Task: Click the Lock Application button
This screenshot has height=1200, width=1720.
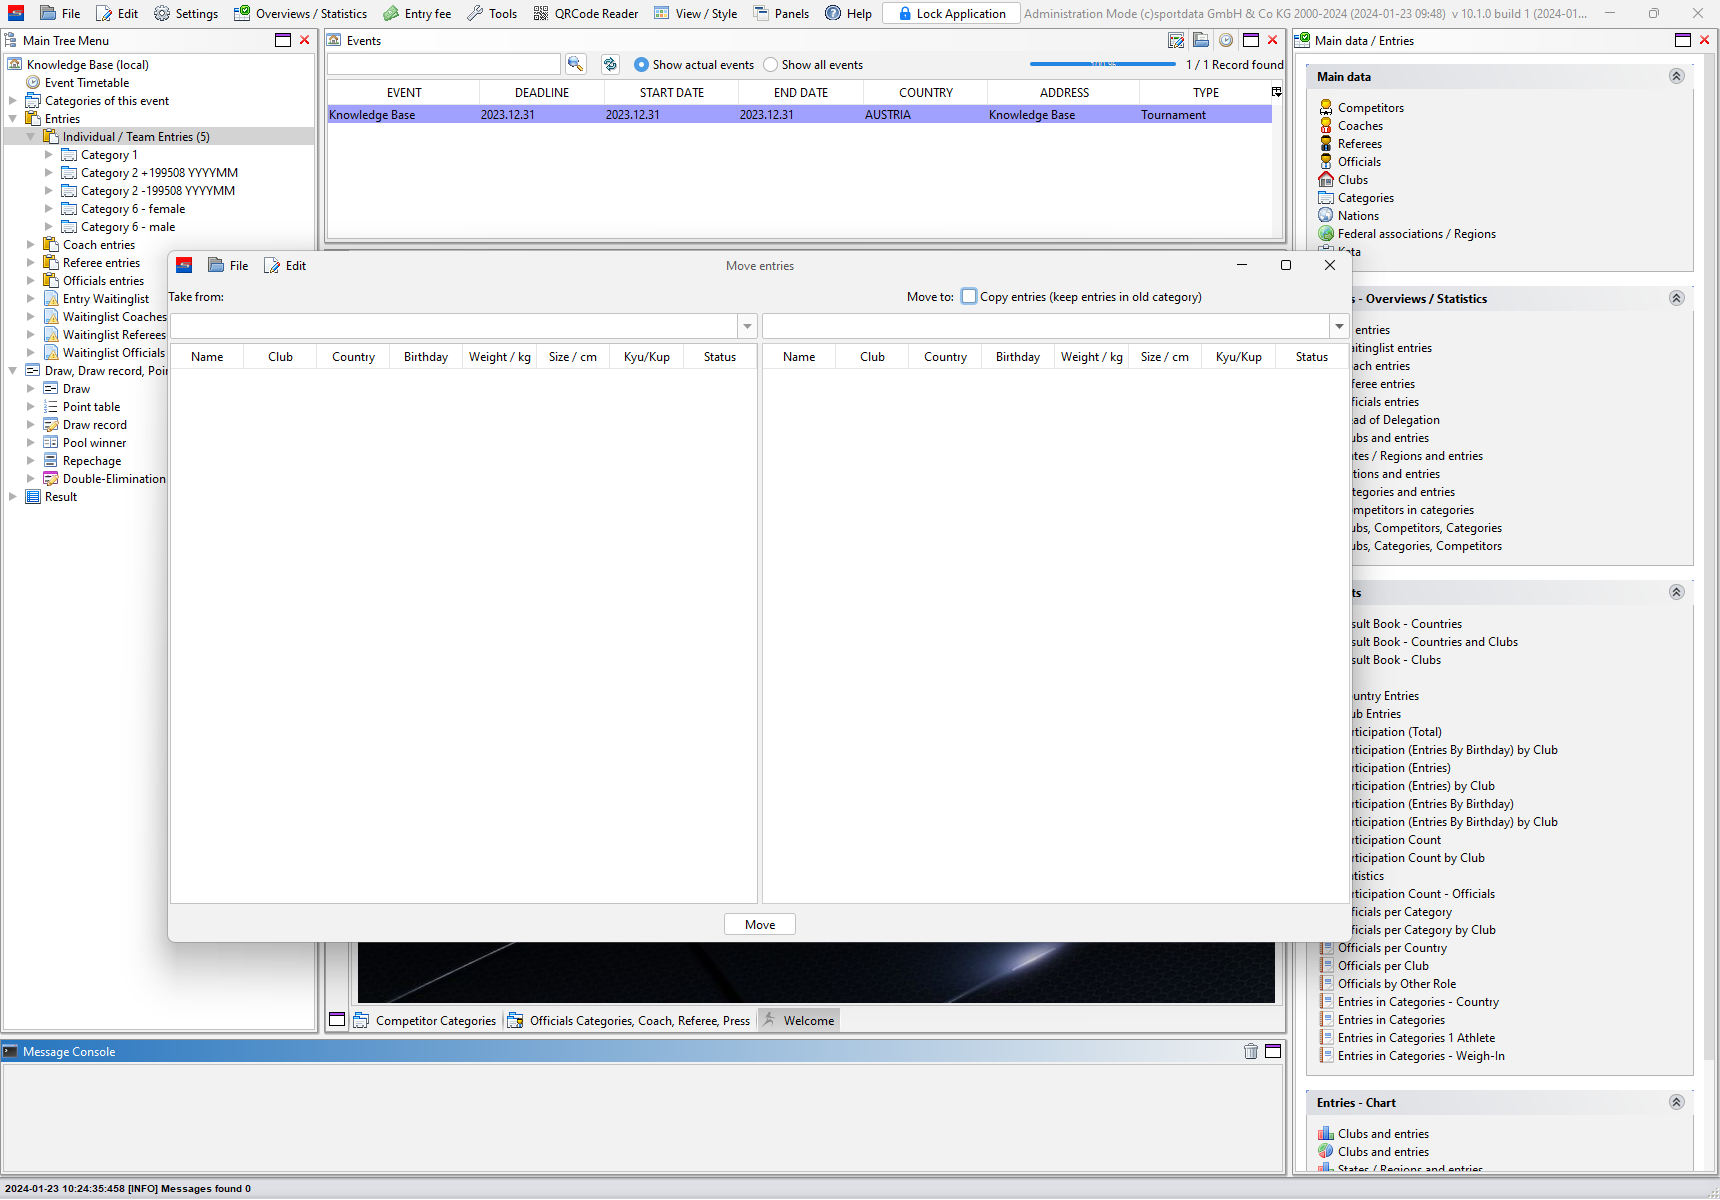Action: pyautogui.click(x=951, y=13)
